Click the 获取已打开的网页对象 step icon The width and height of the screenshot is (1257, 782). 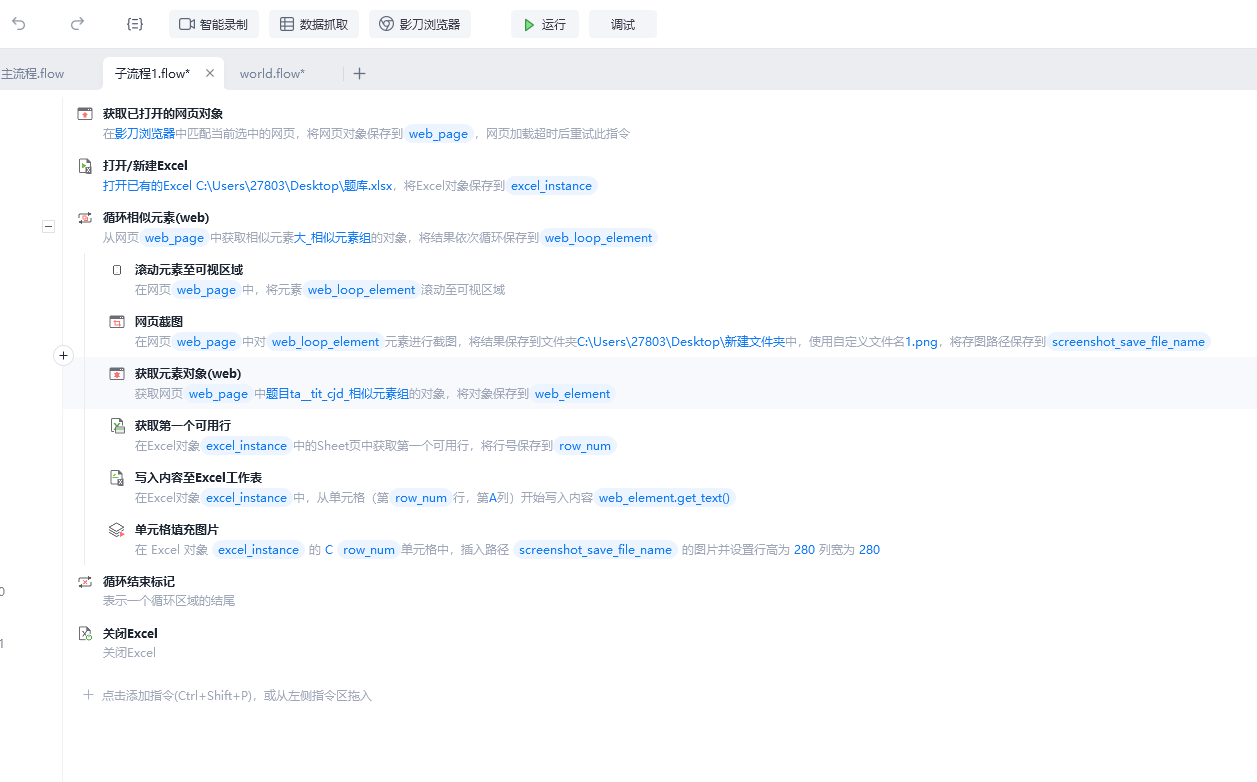[86, 114]
